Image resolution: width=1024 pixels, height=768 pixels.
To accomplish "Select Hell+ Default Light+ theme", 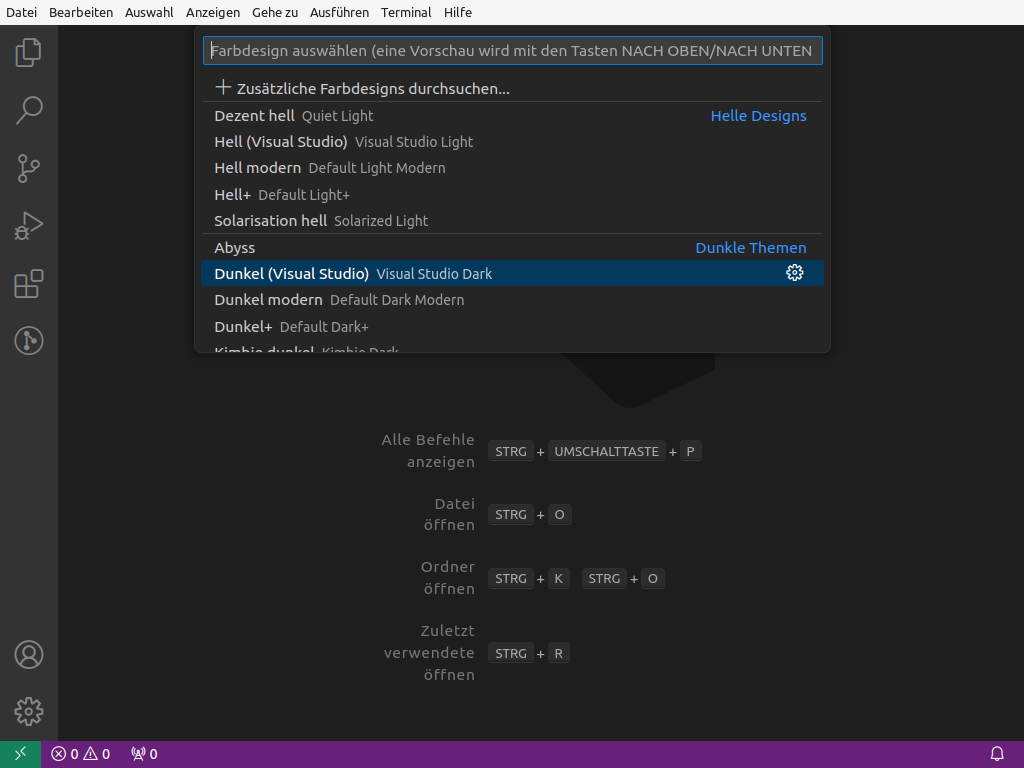I will pyautogui.click(x=513, y=195).
